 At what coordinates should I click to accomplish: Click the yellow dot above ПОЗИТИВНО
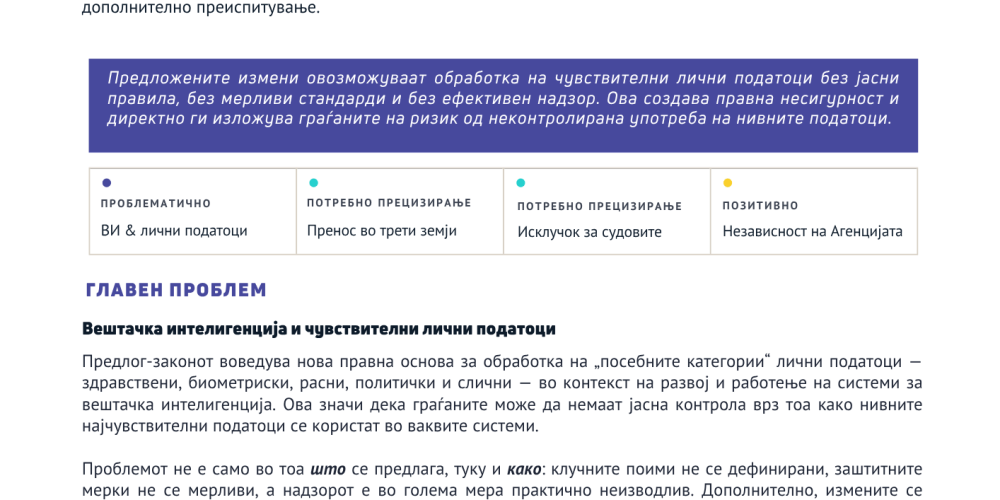pyautogui.click(x=727, y=183)
